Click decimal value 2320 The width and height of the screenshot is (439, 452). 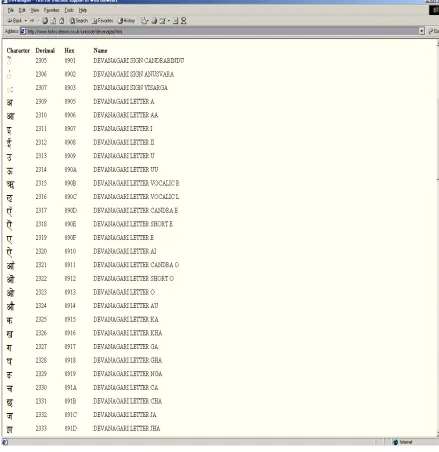click(41, 251)
